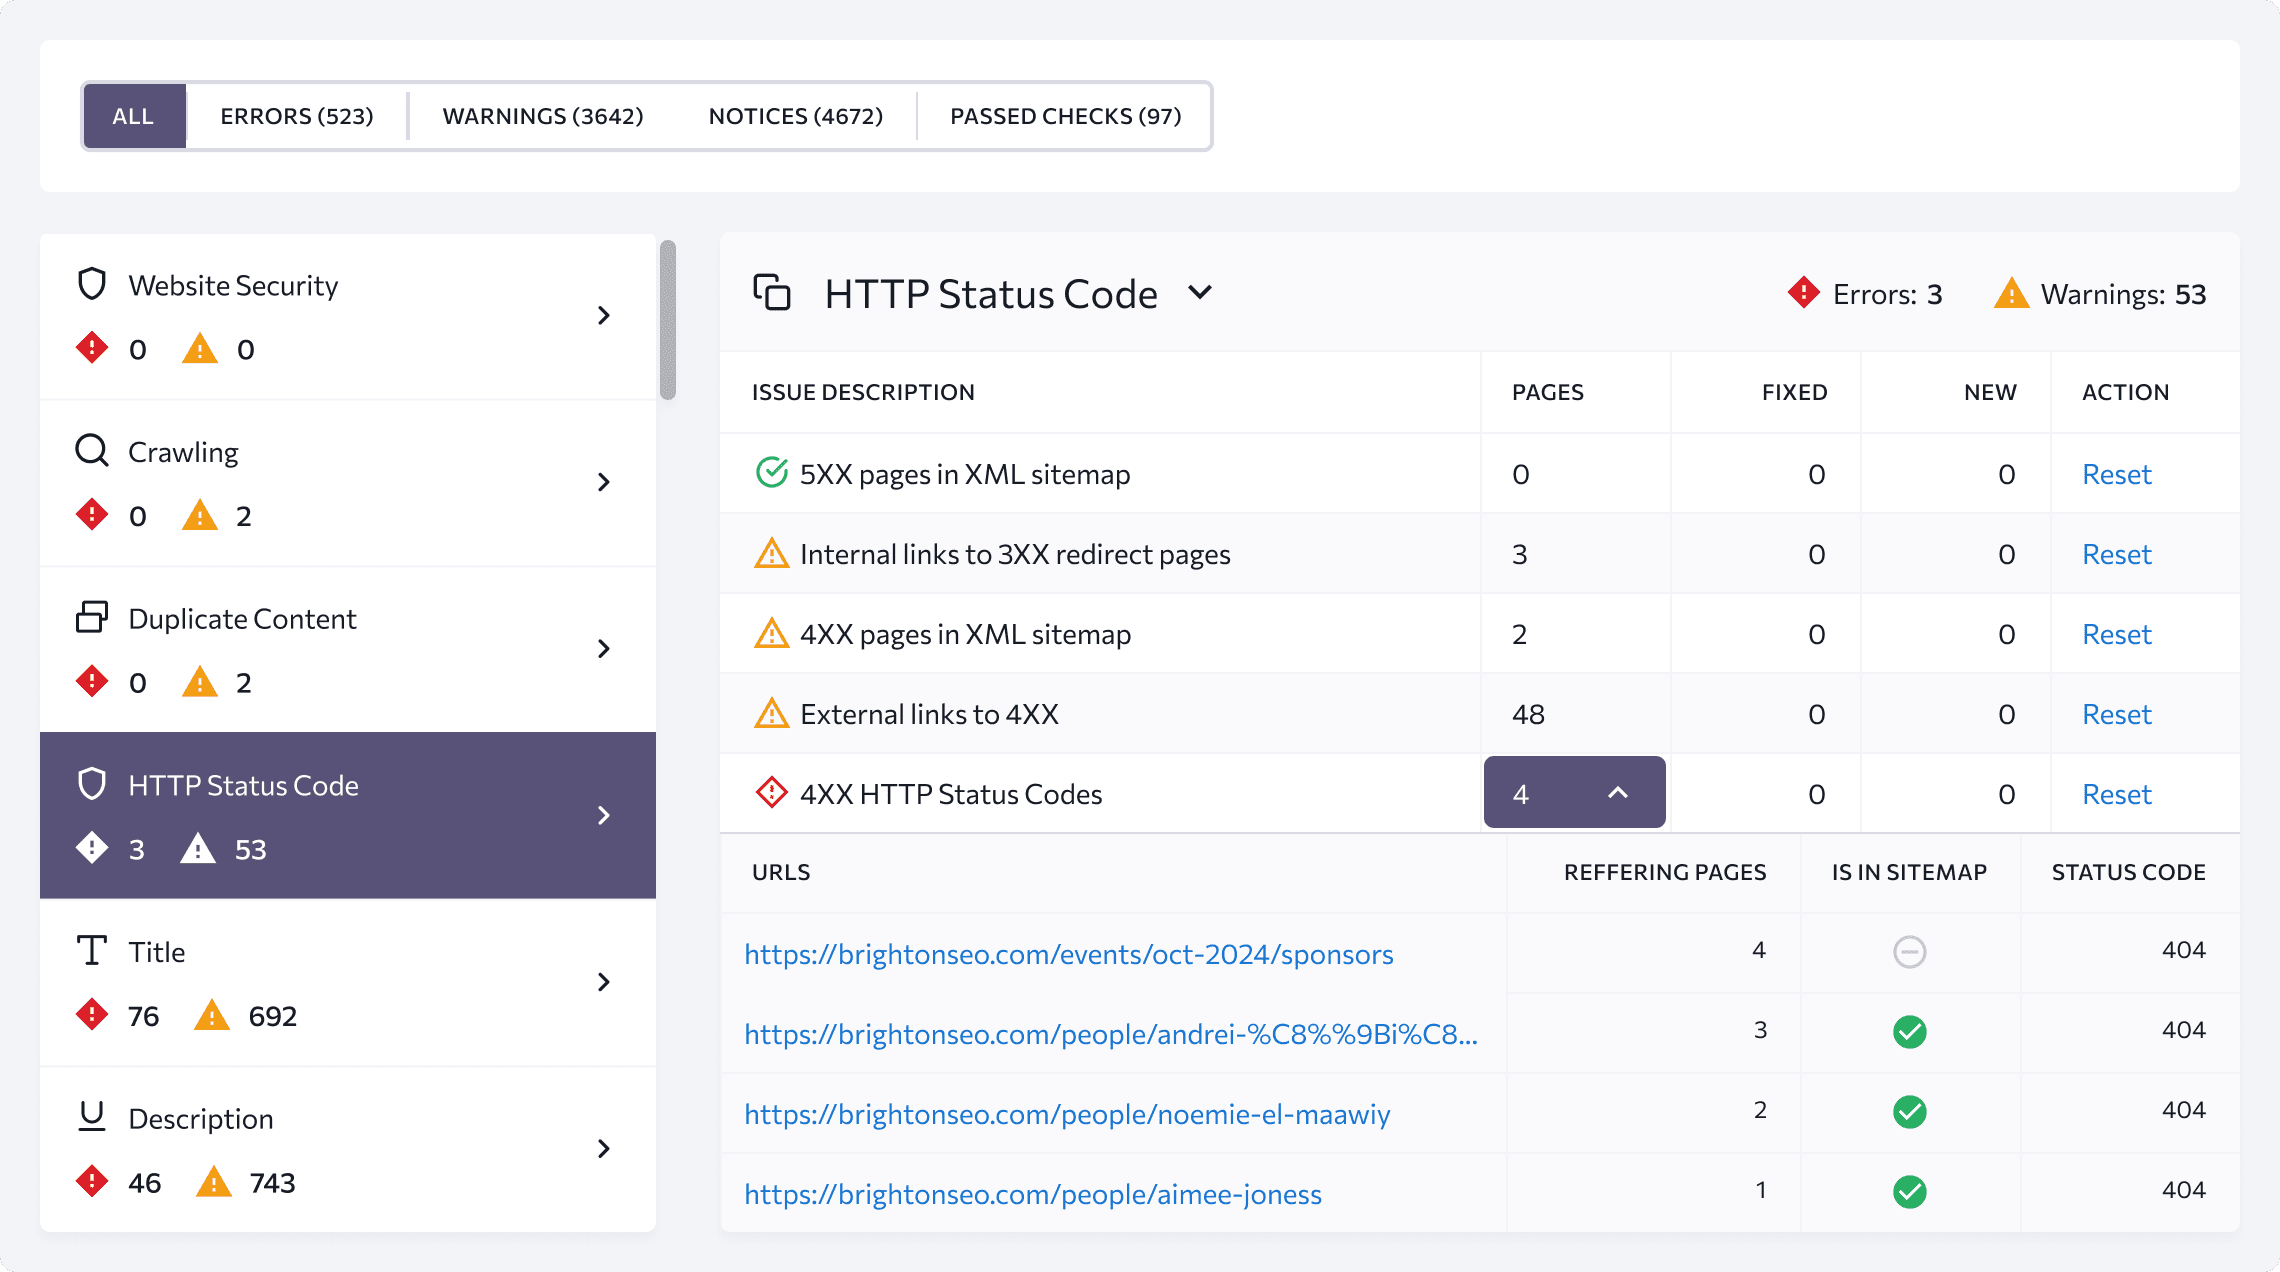2280x1272 pixels.
Task: Click the Description category warning count 743
Action: coord(272,1183)
